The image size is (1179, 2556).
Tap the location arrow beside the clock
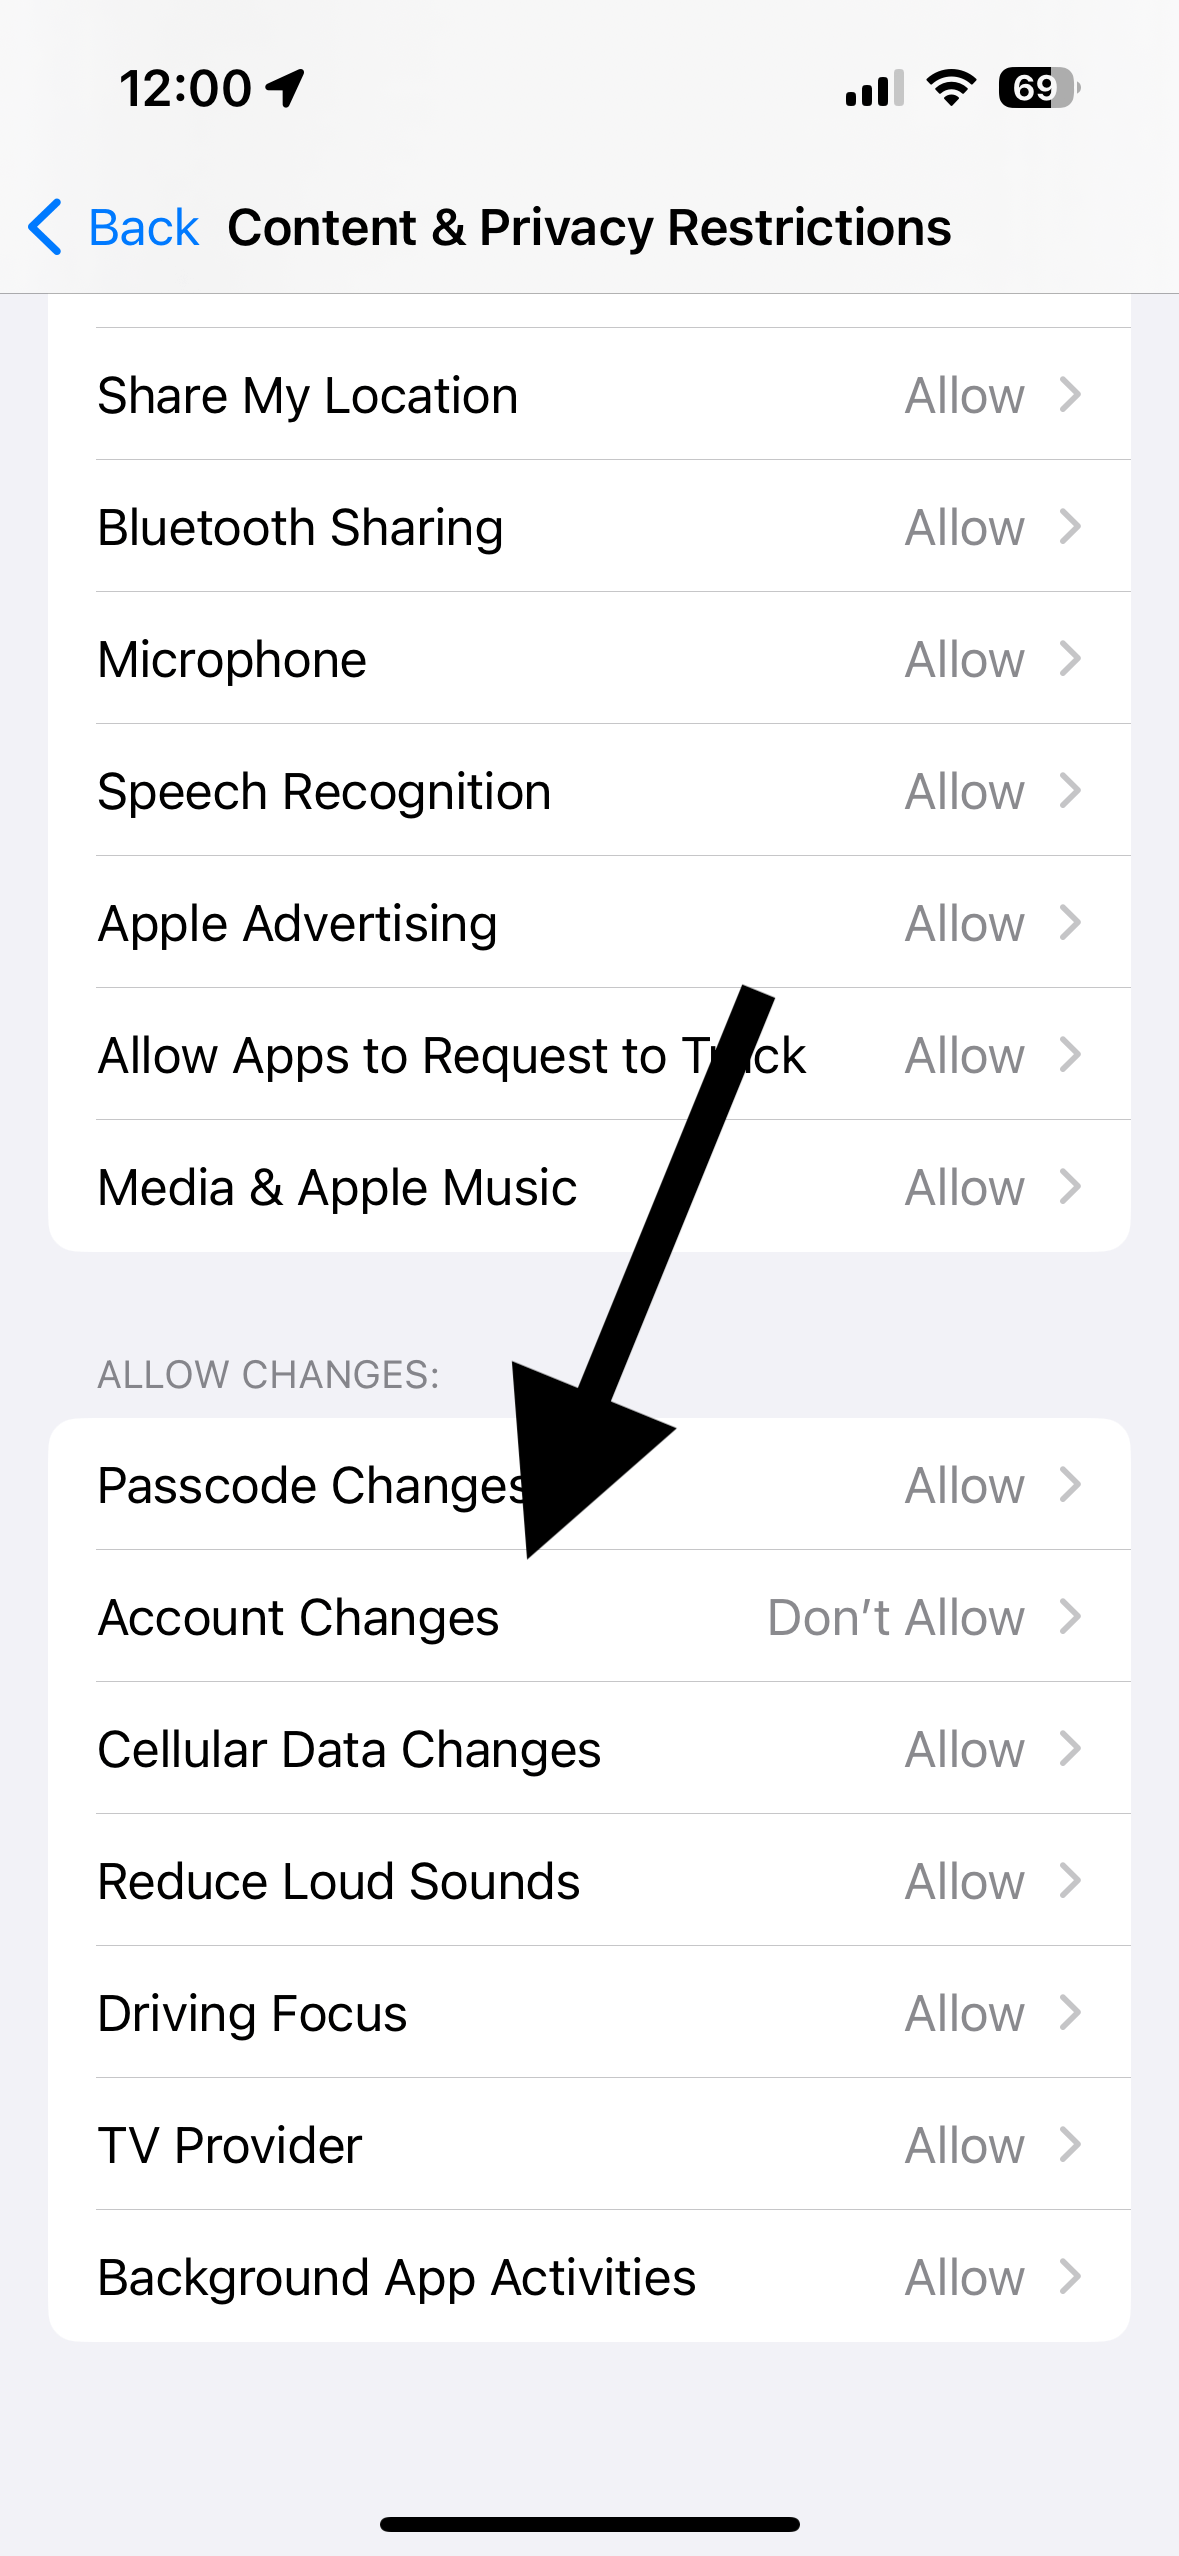(x=285, y=88)
